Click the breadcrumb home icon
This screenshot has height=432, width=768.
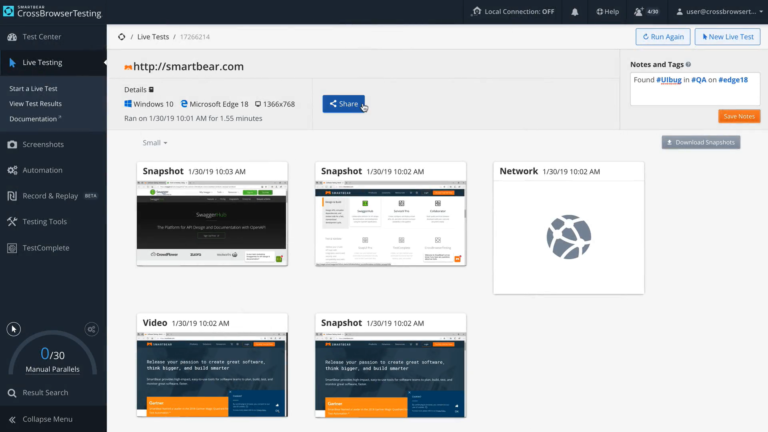[121, 37]
